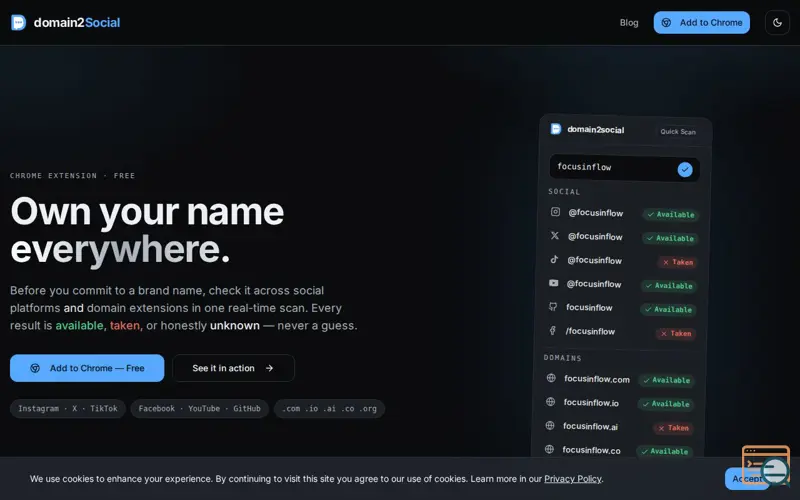Open the Privacy Policy link

572,479
